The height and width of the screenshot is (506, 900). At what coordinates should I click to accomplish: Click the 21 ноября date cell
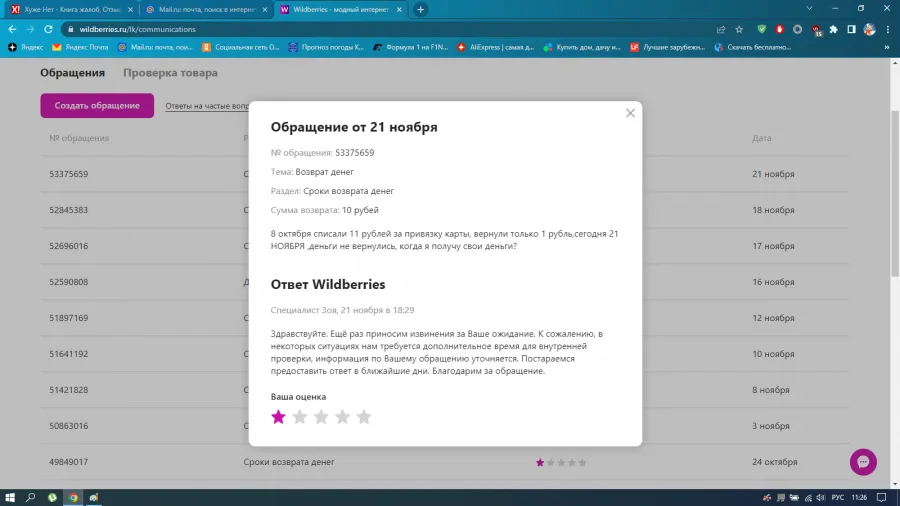pyautogui.click(x=773, y=174)
